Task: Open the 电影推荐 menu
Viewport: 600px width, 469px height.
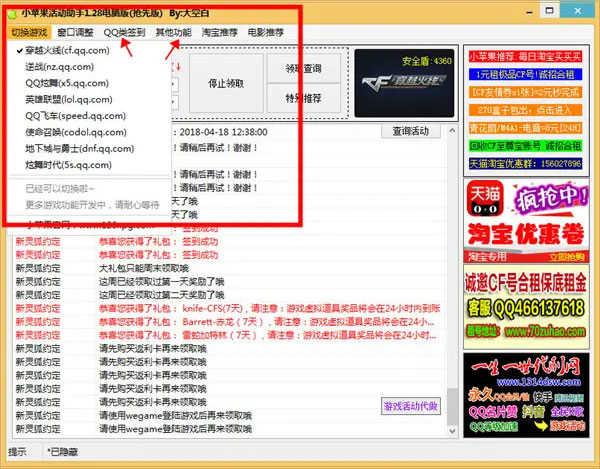Action: [x=266, y=33]
